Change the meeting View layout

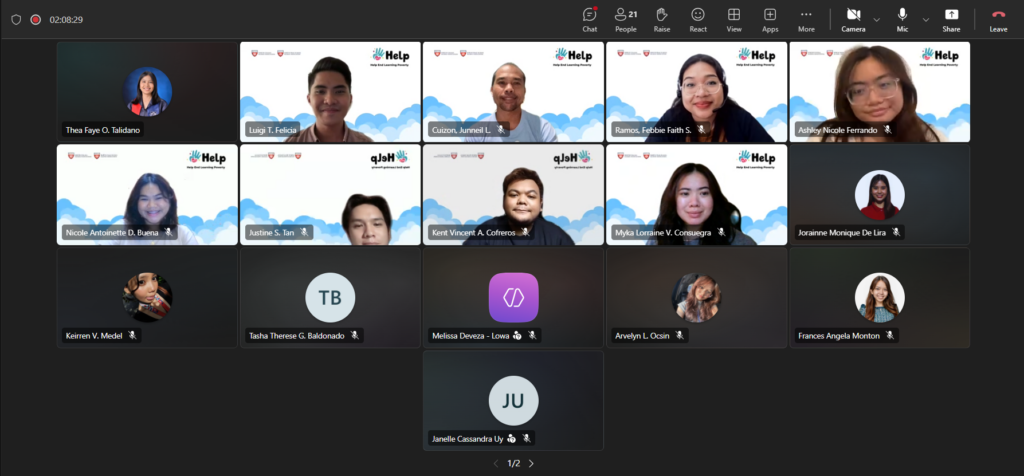[734, 20]
